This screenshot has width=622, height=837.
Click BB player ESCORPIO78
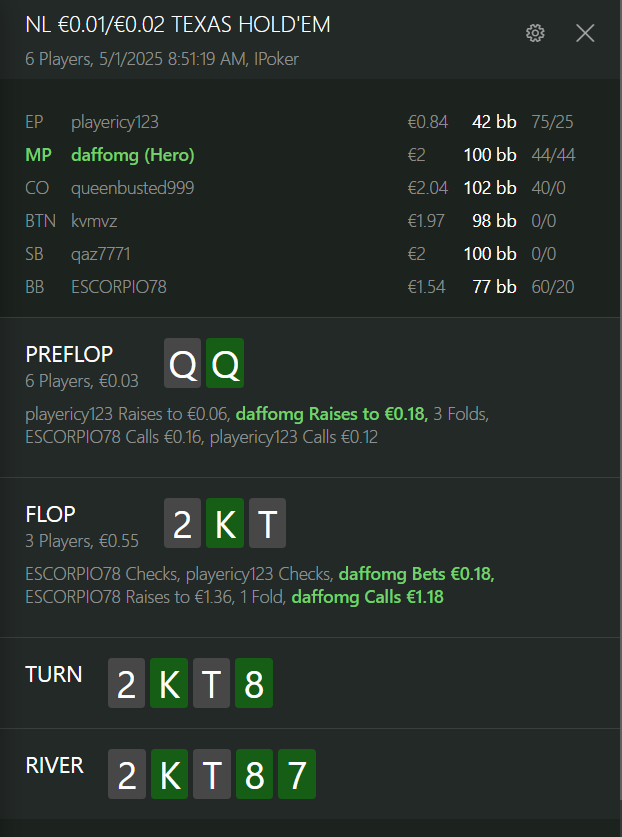118,287
